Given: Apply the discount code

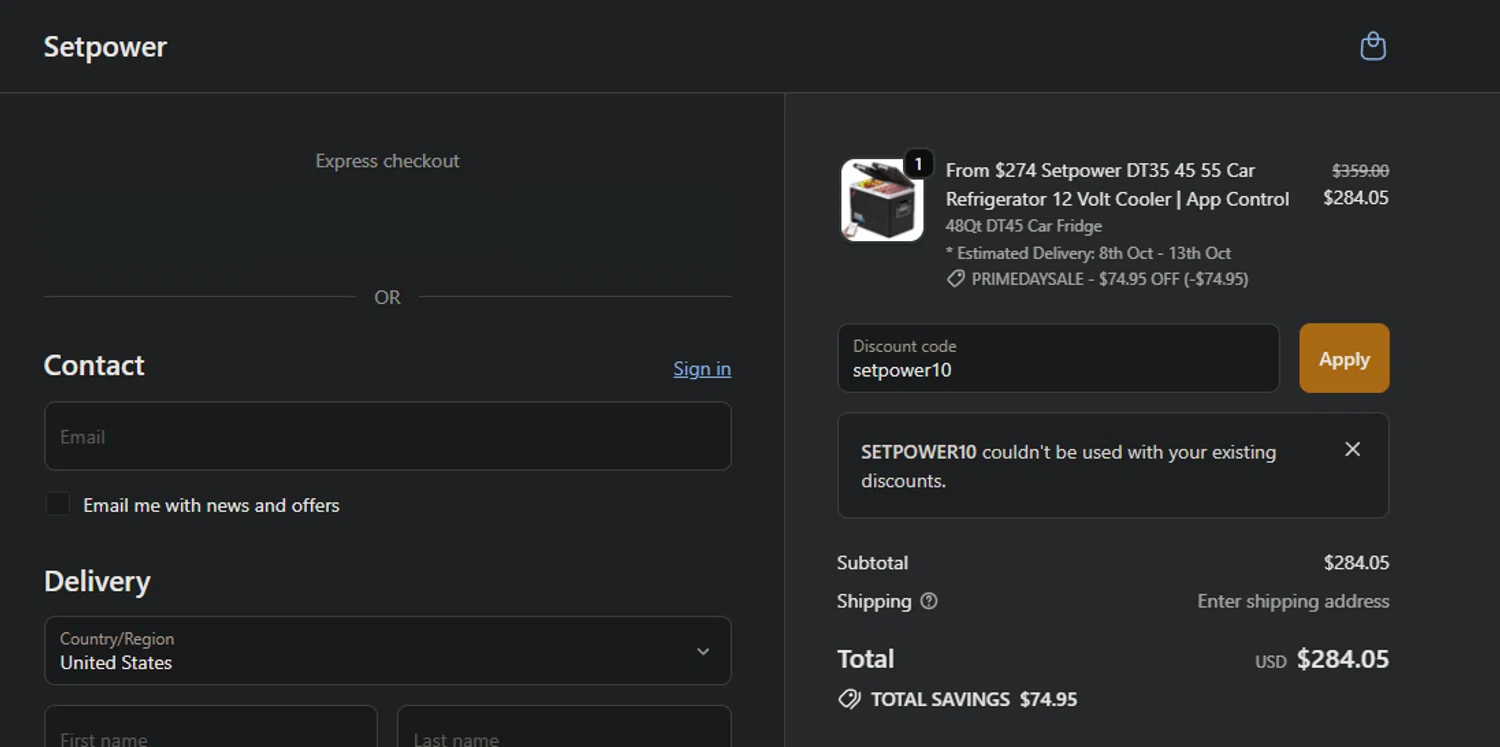Looking at the screenshot, I should 1344,358.
